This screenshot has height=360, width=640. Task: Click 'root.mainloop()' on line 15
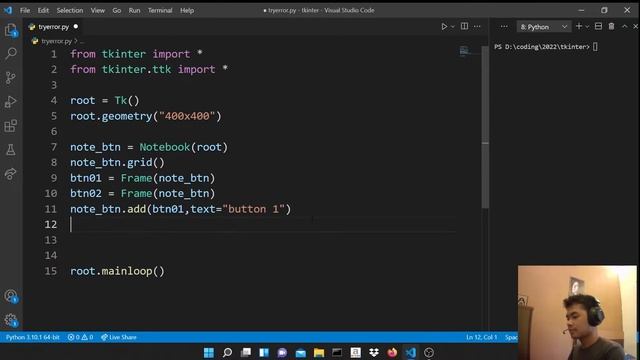click(118, 271)
